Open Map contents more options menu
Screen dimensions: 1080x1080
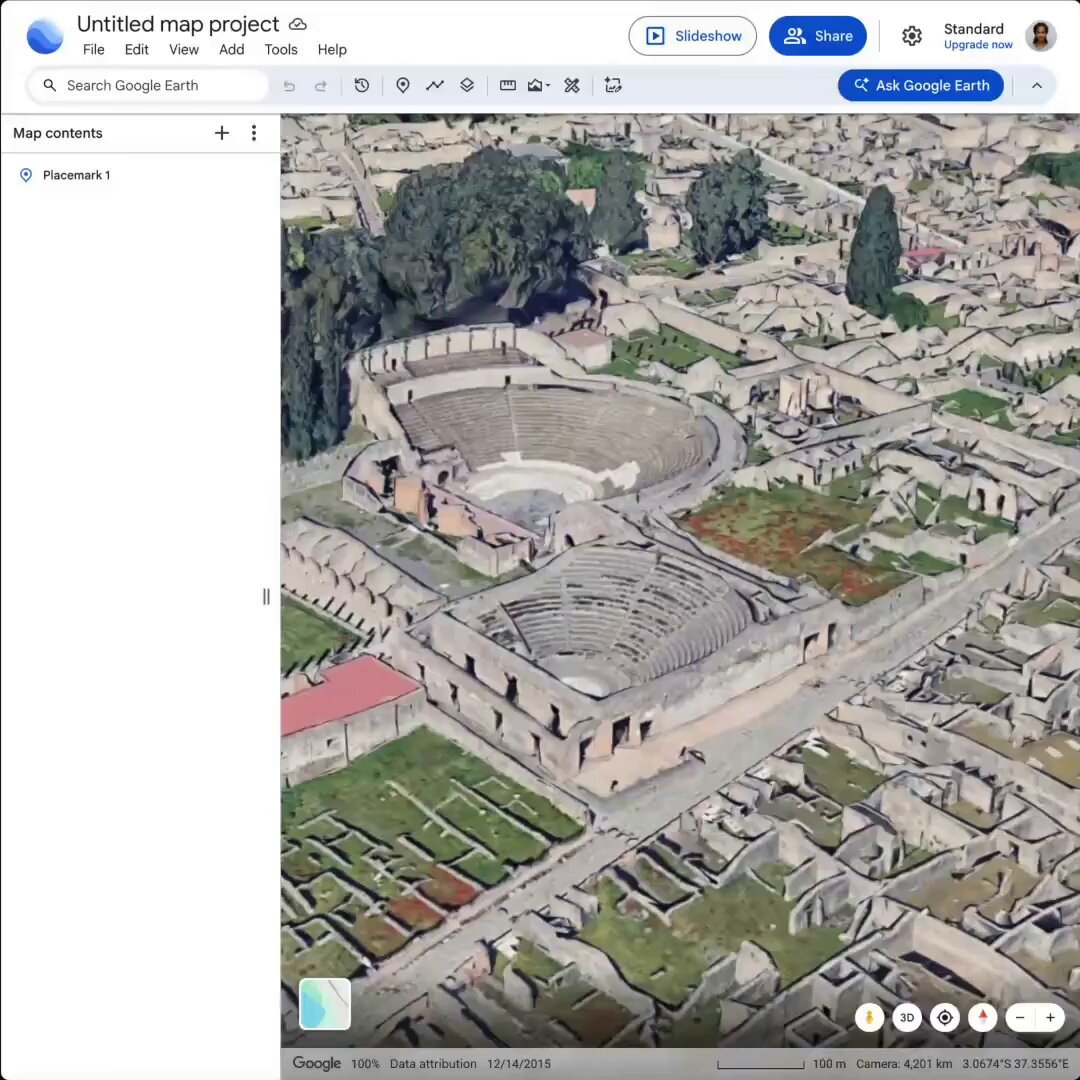(254, 133)
